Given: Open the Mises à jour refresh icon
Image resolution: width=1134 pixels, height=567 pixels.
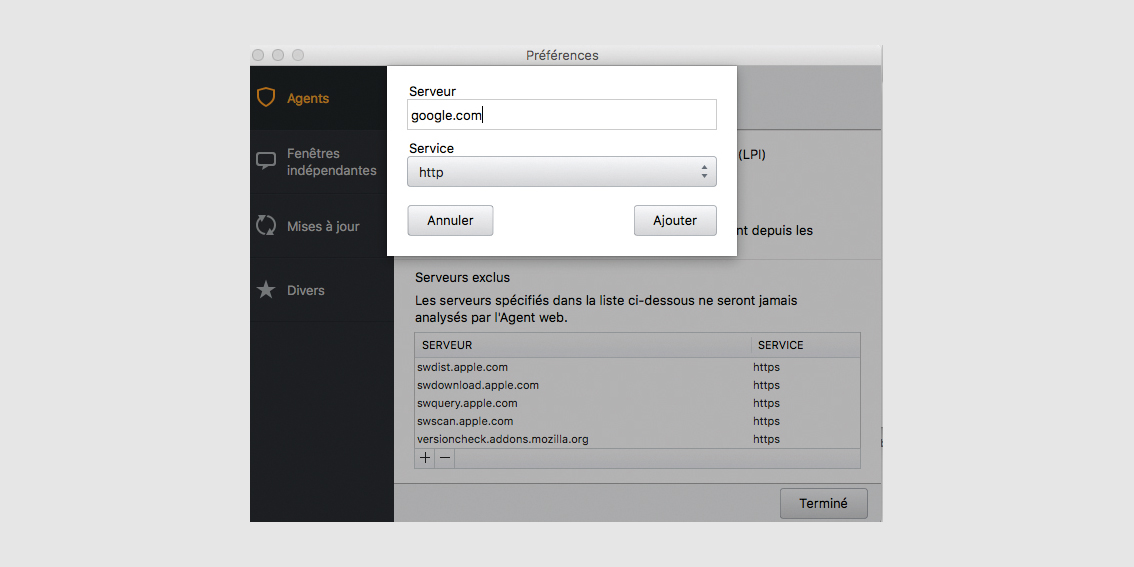Looking at the screenshot, I should (x=266, y=226).
